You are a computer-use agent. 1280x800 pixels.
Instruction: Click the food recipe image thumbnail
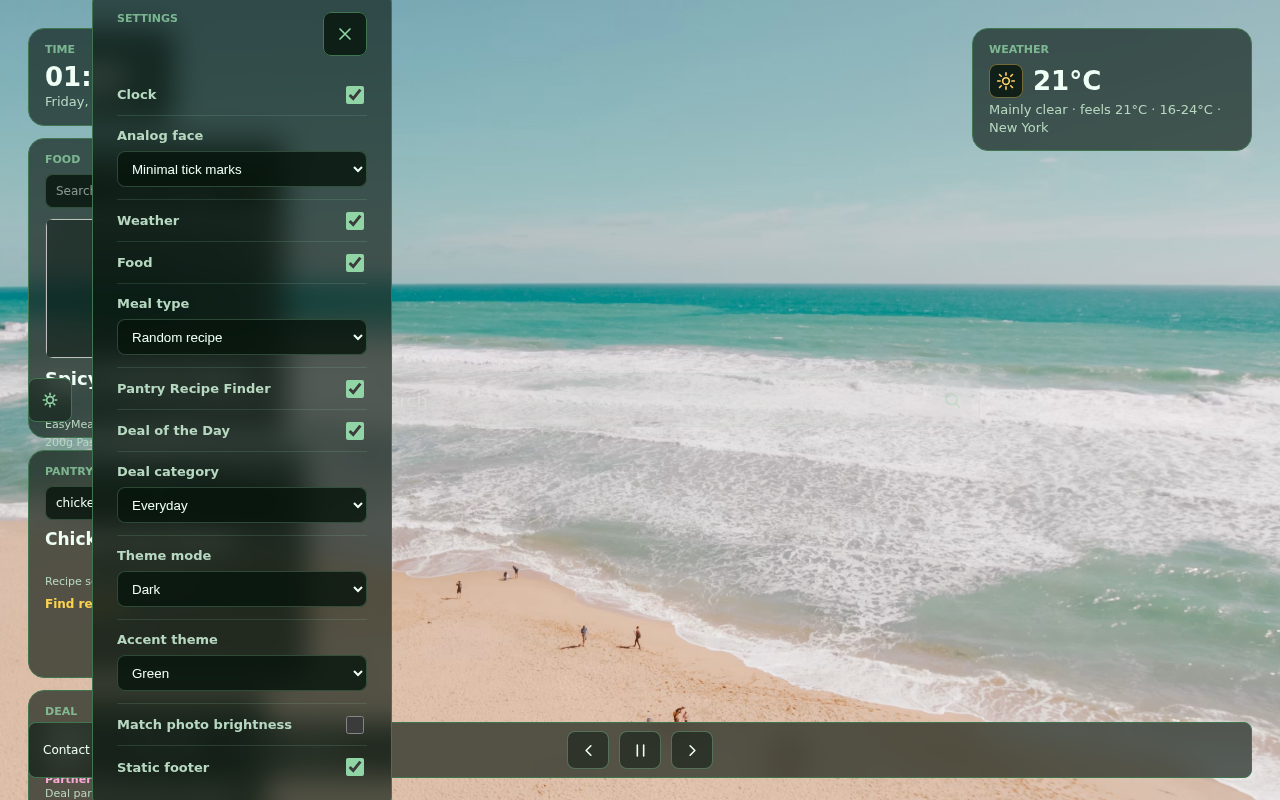69,288
